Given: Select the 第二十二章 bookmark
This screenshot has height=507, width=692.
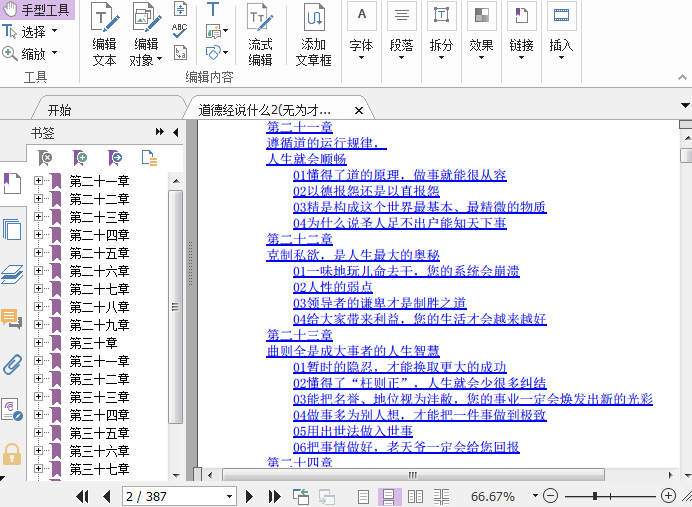Looking at the screenshot, I should [x=99, y=199].
